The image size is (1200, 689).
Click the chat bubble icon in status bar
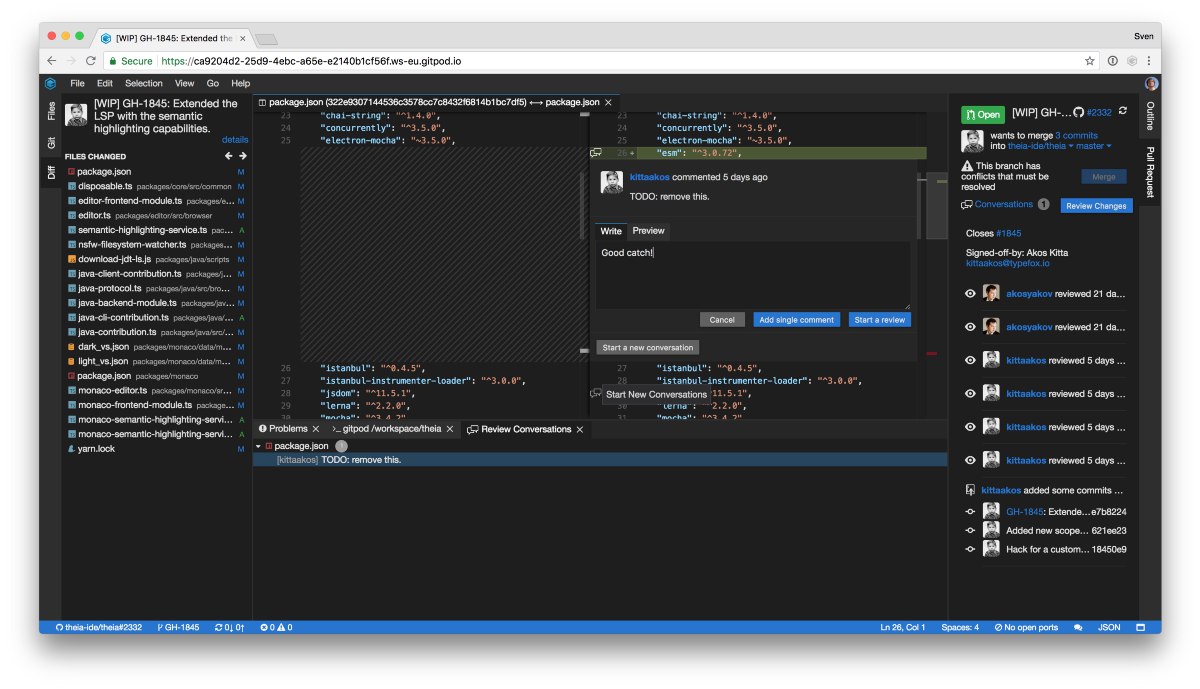pos(1078,627)
